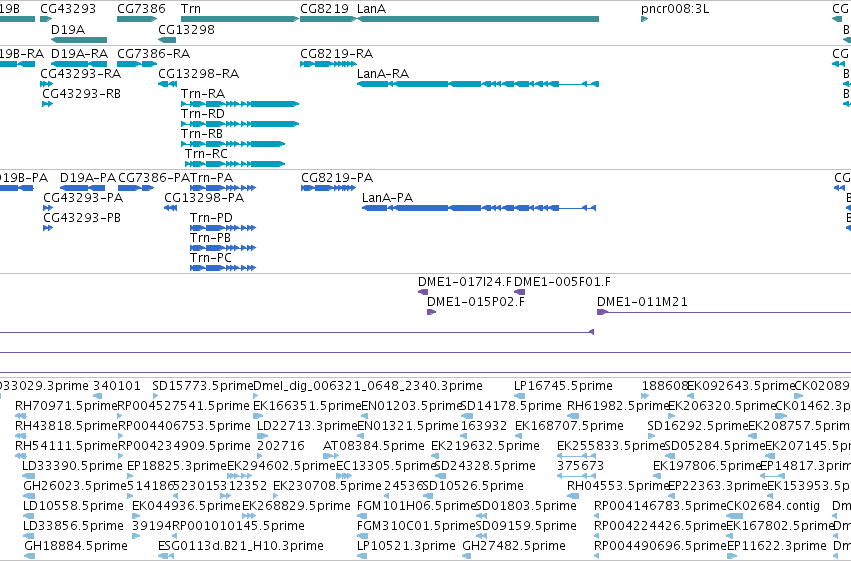Click the LP10521.3prime label
The width and height of the screenshot is (851, 561).
tap(407, 546)
